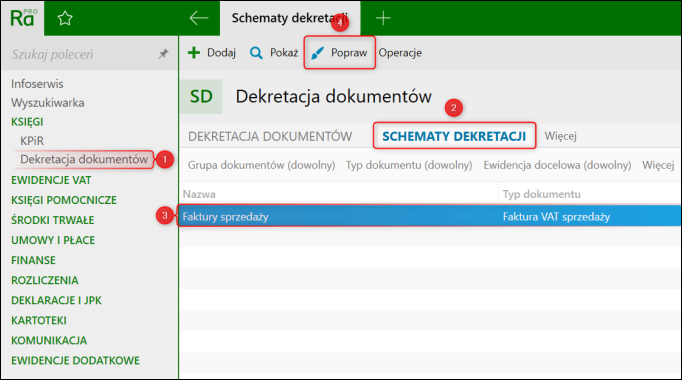Open the Operacje menu
The image size is (682, 380).
[400, 53]
